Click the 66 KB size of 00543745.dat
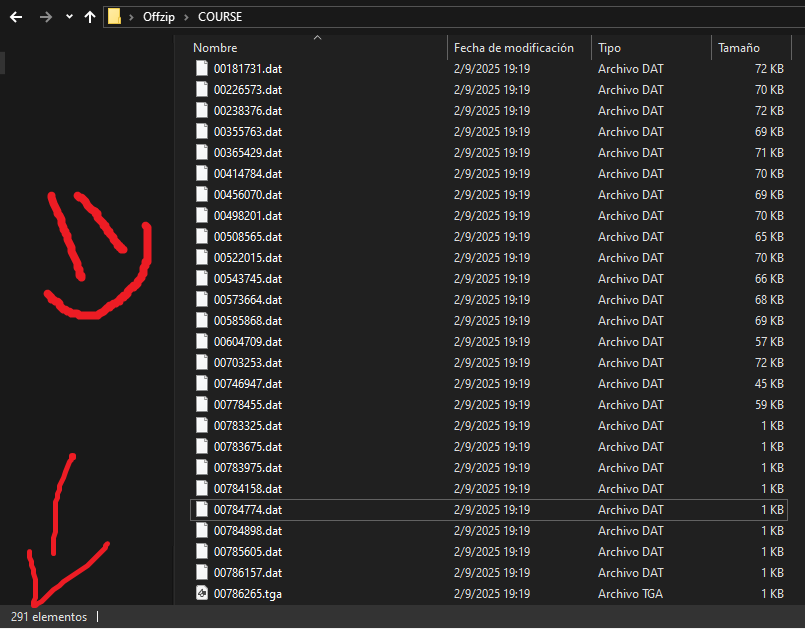The width and height of the screenshot is (805, 629). coord(769,278)
